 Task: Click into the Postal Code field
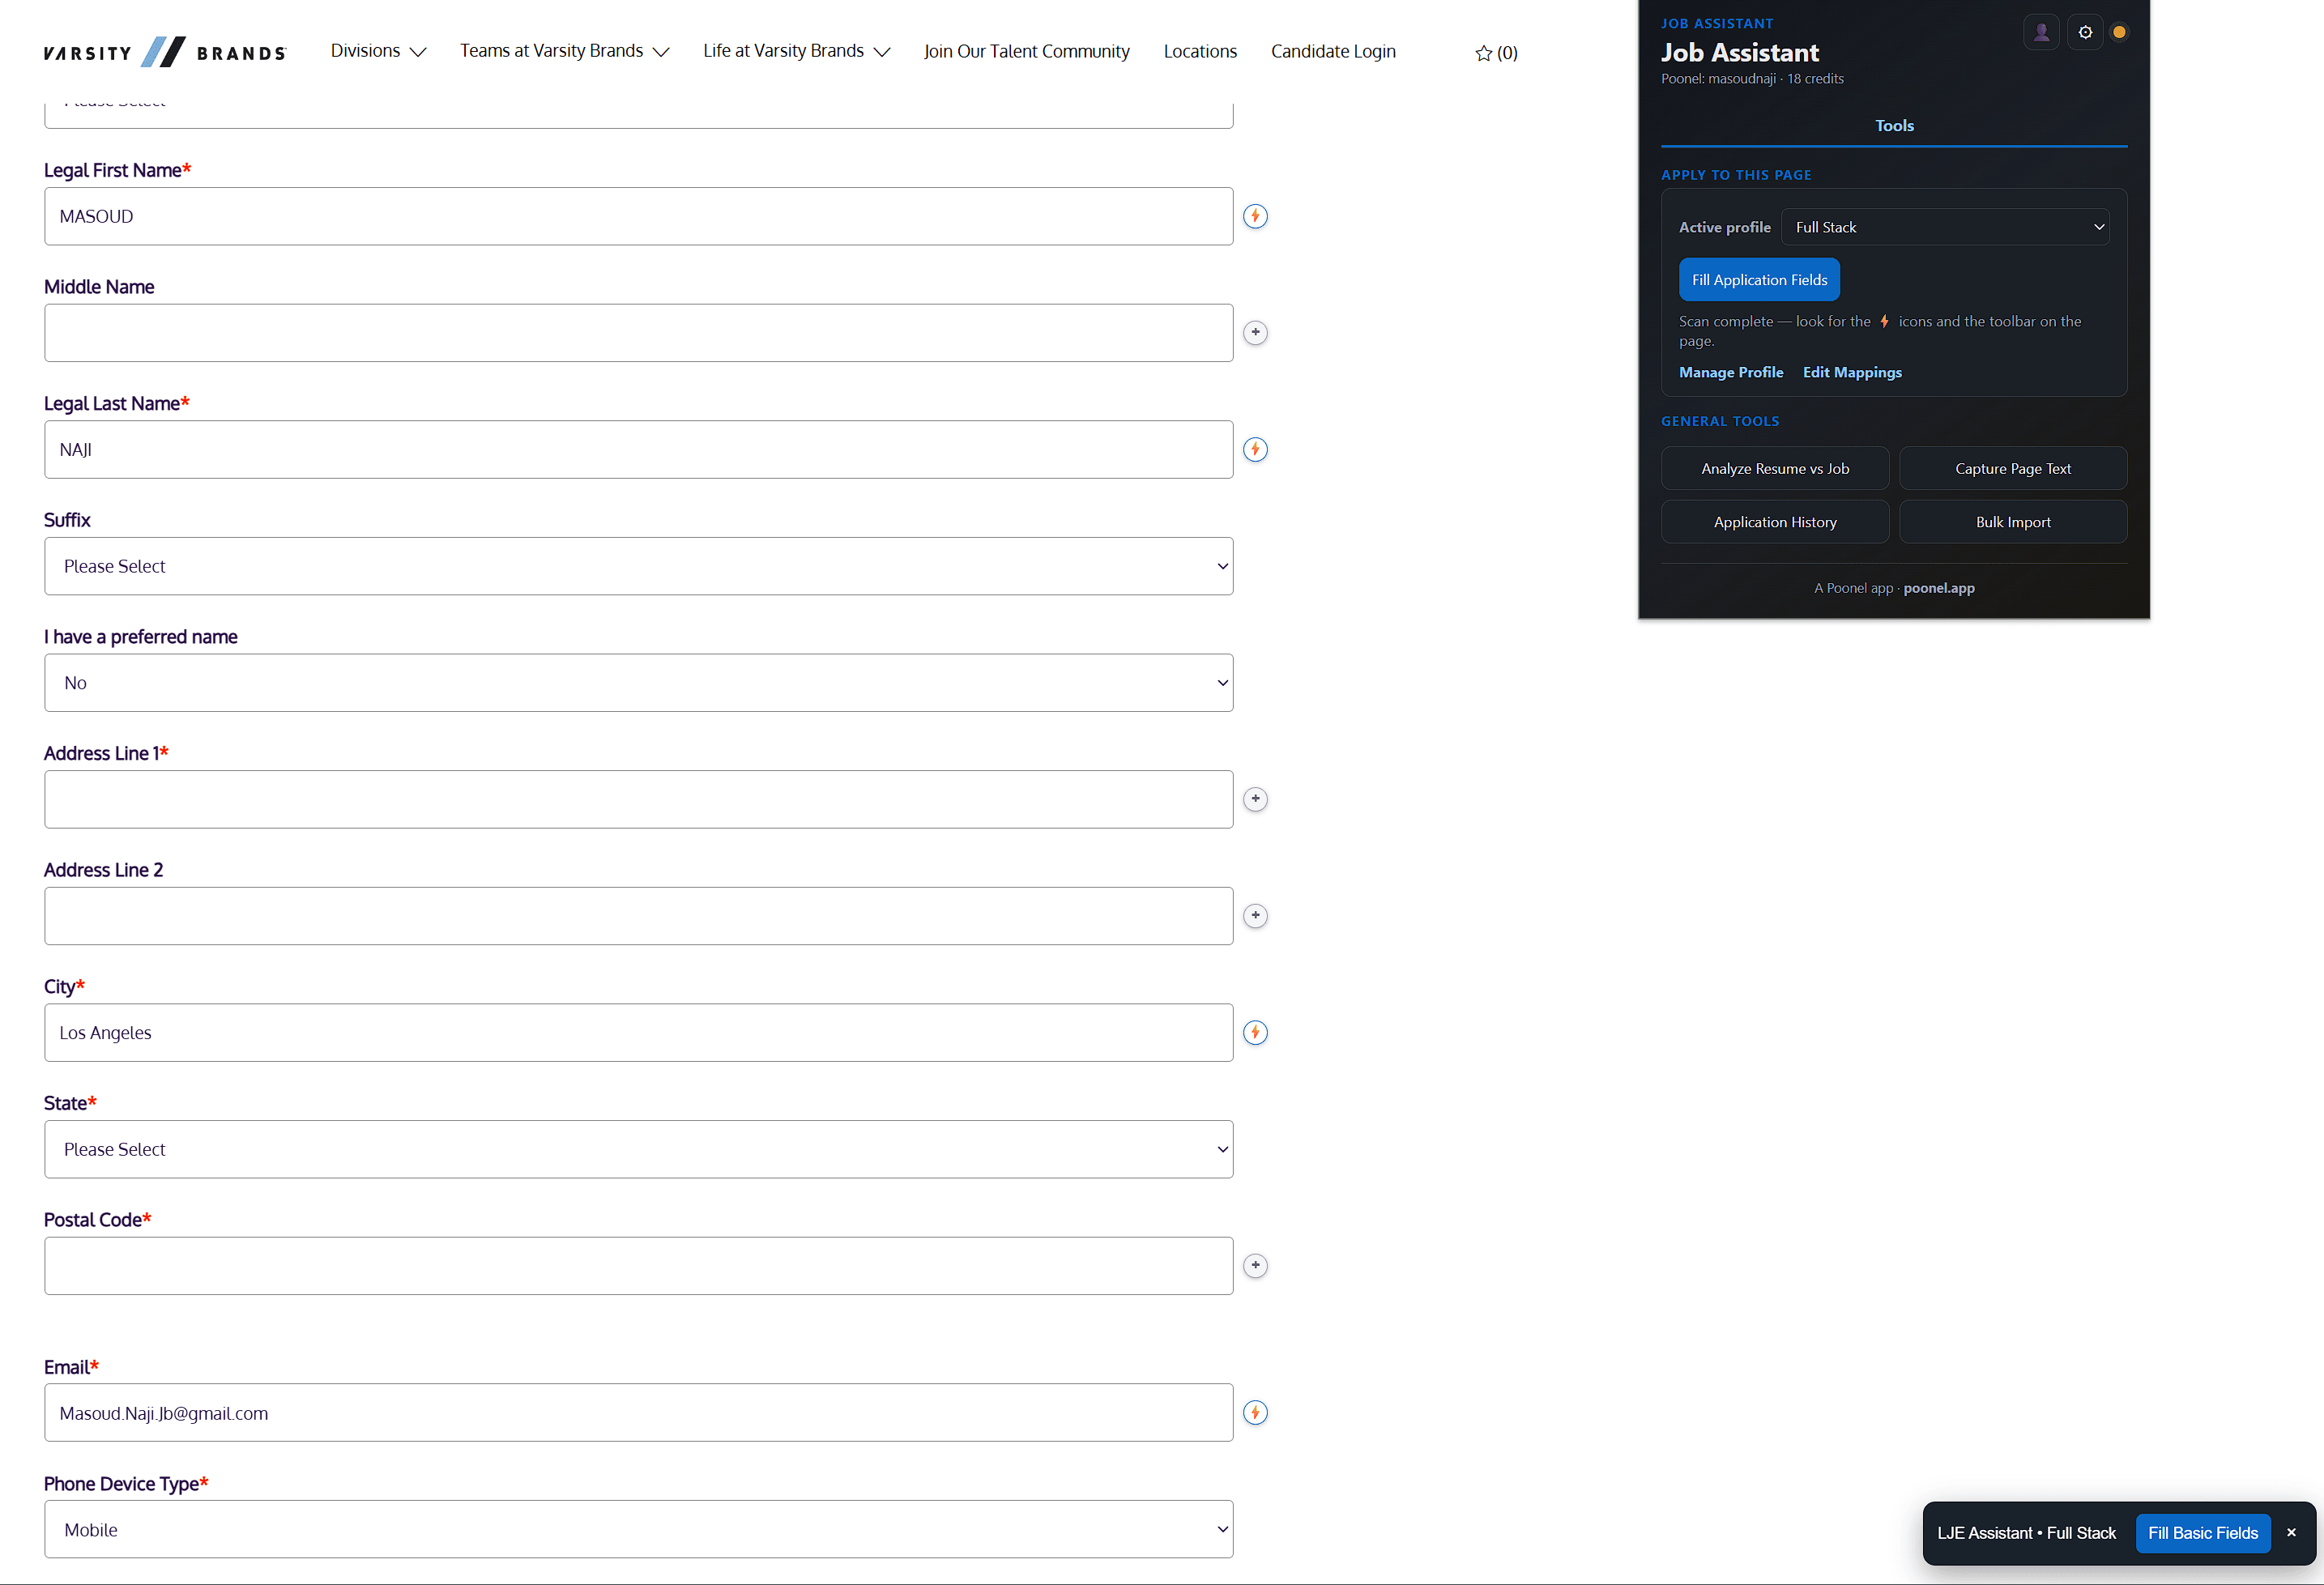pyautogui.click(x=638, y=1266)
